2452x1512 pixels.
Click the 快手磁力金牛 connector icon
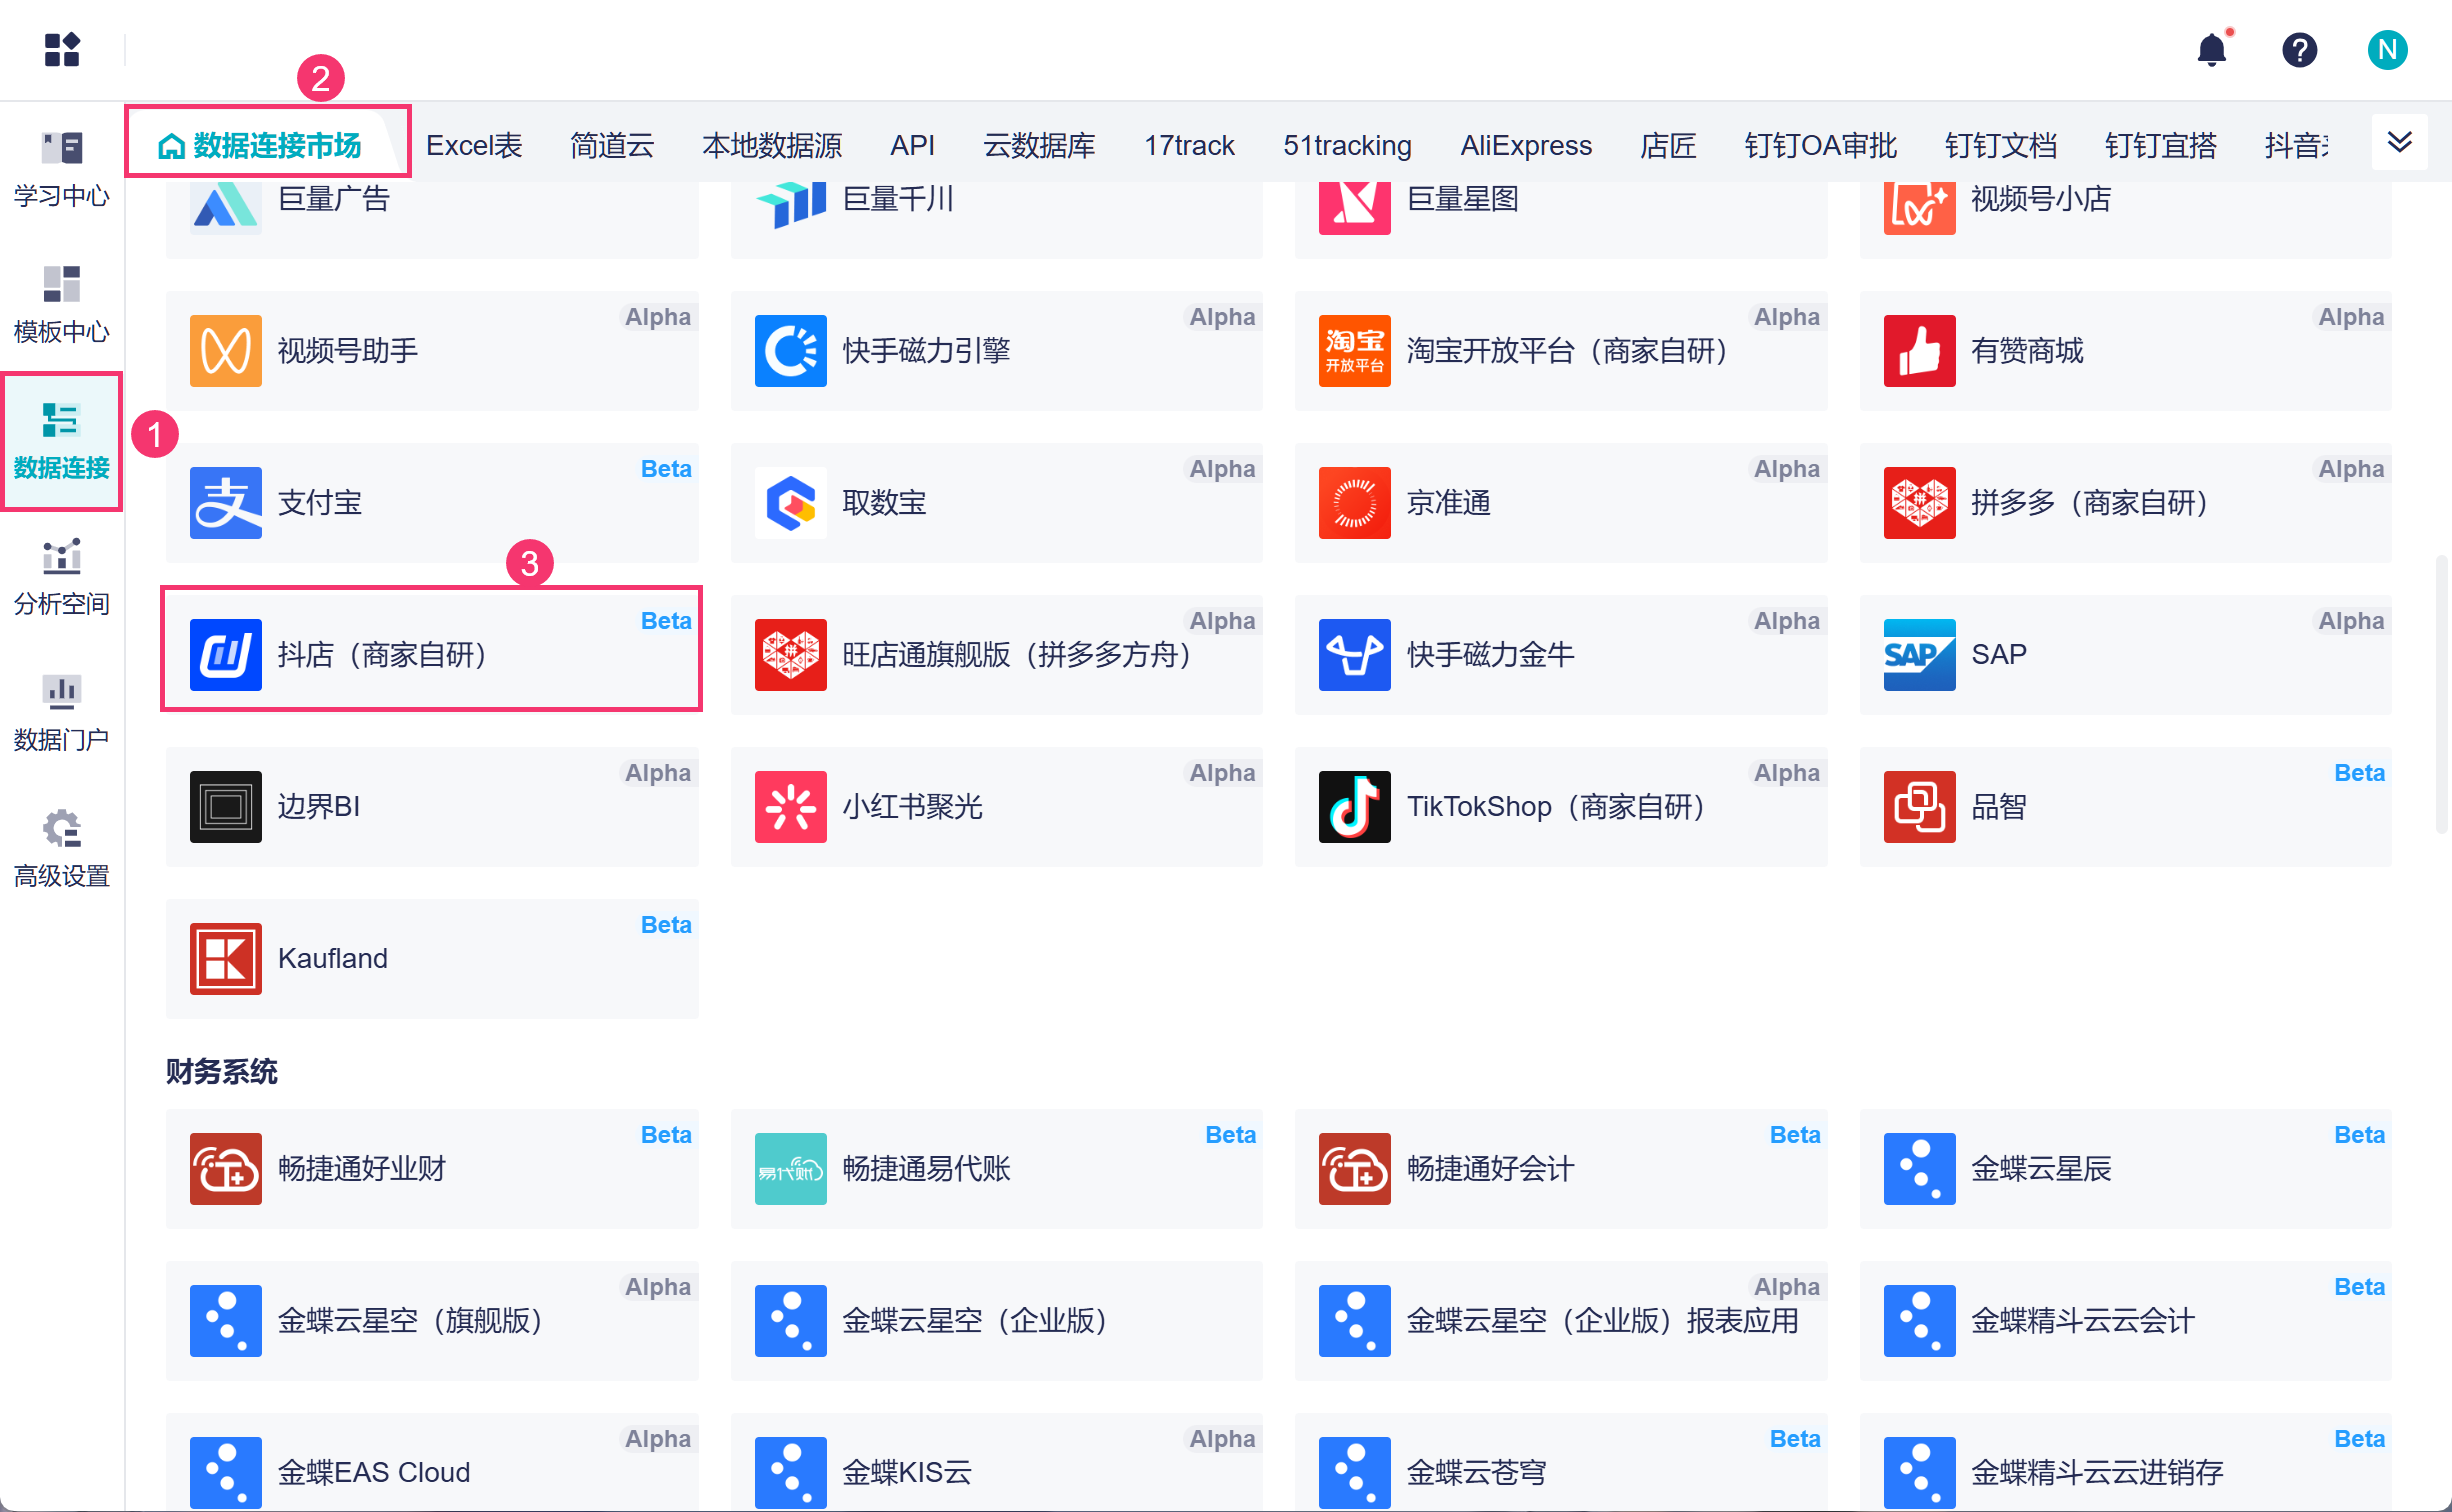1355,655
